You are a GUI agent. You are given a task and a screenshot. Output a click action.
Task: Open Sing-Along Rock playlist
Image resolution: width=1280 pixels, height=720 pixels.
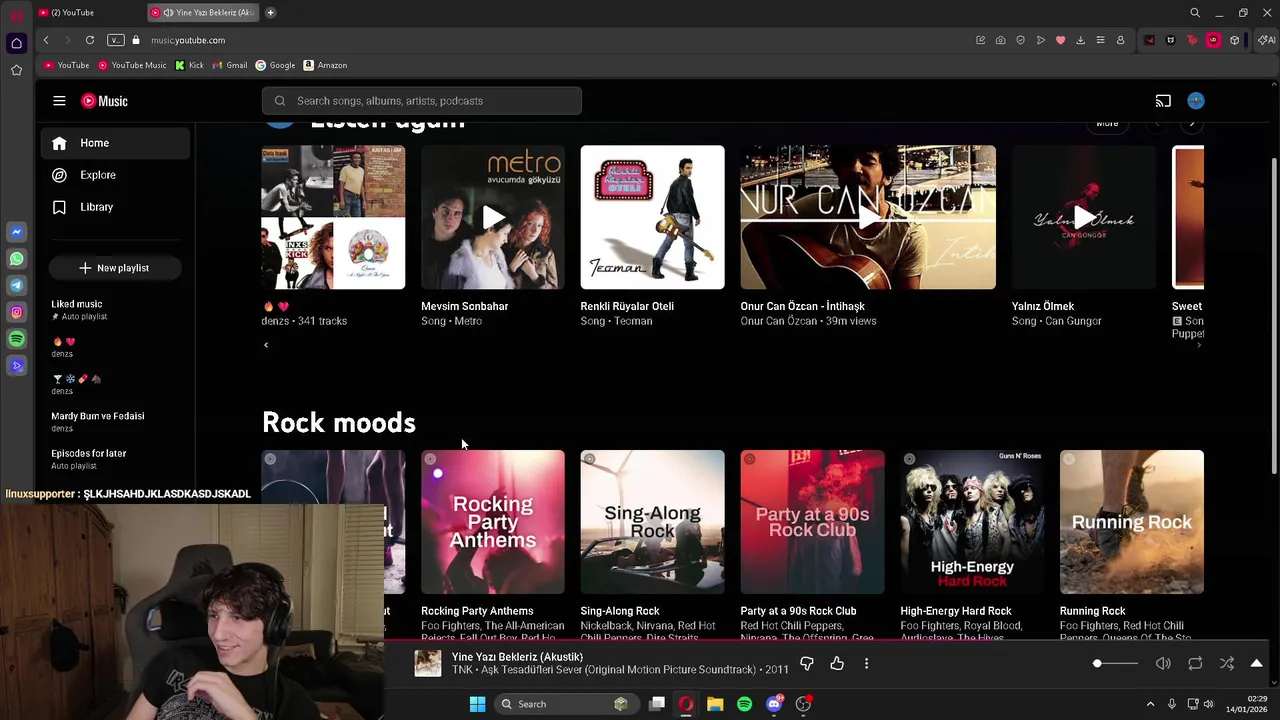point(652,522)
